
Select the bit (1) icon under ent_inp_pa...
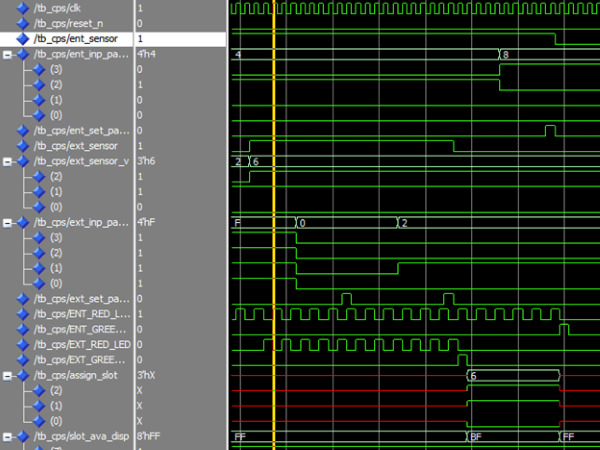point(39,100)
